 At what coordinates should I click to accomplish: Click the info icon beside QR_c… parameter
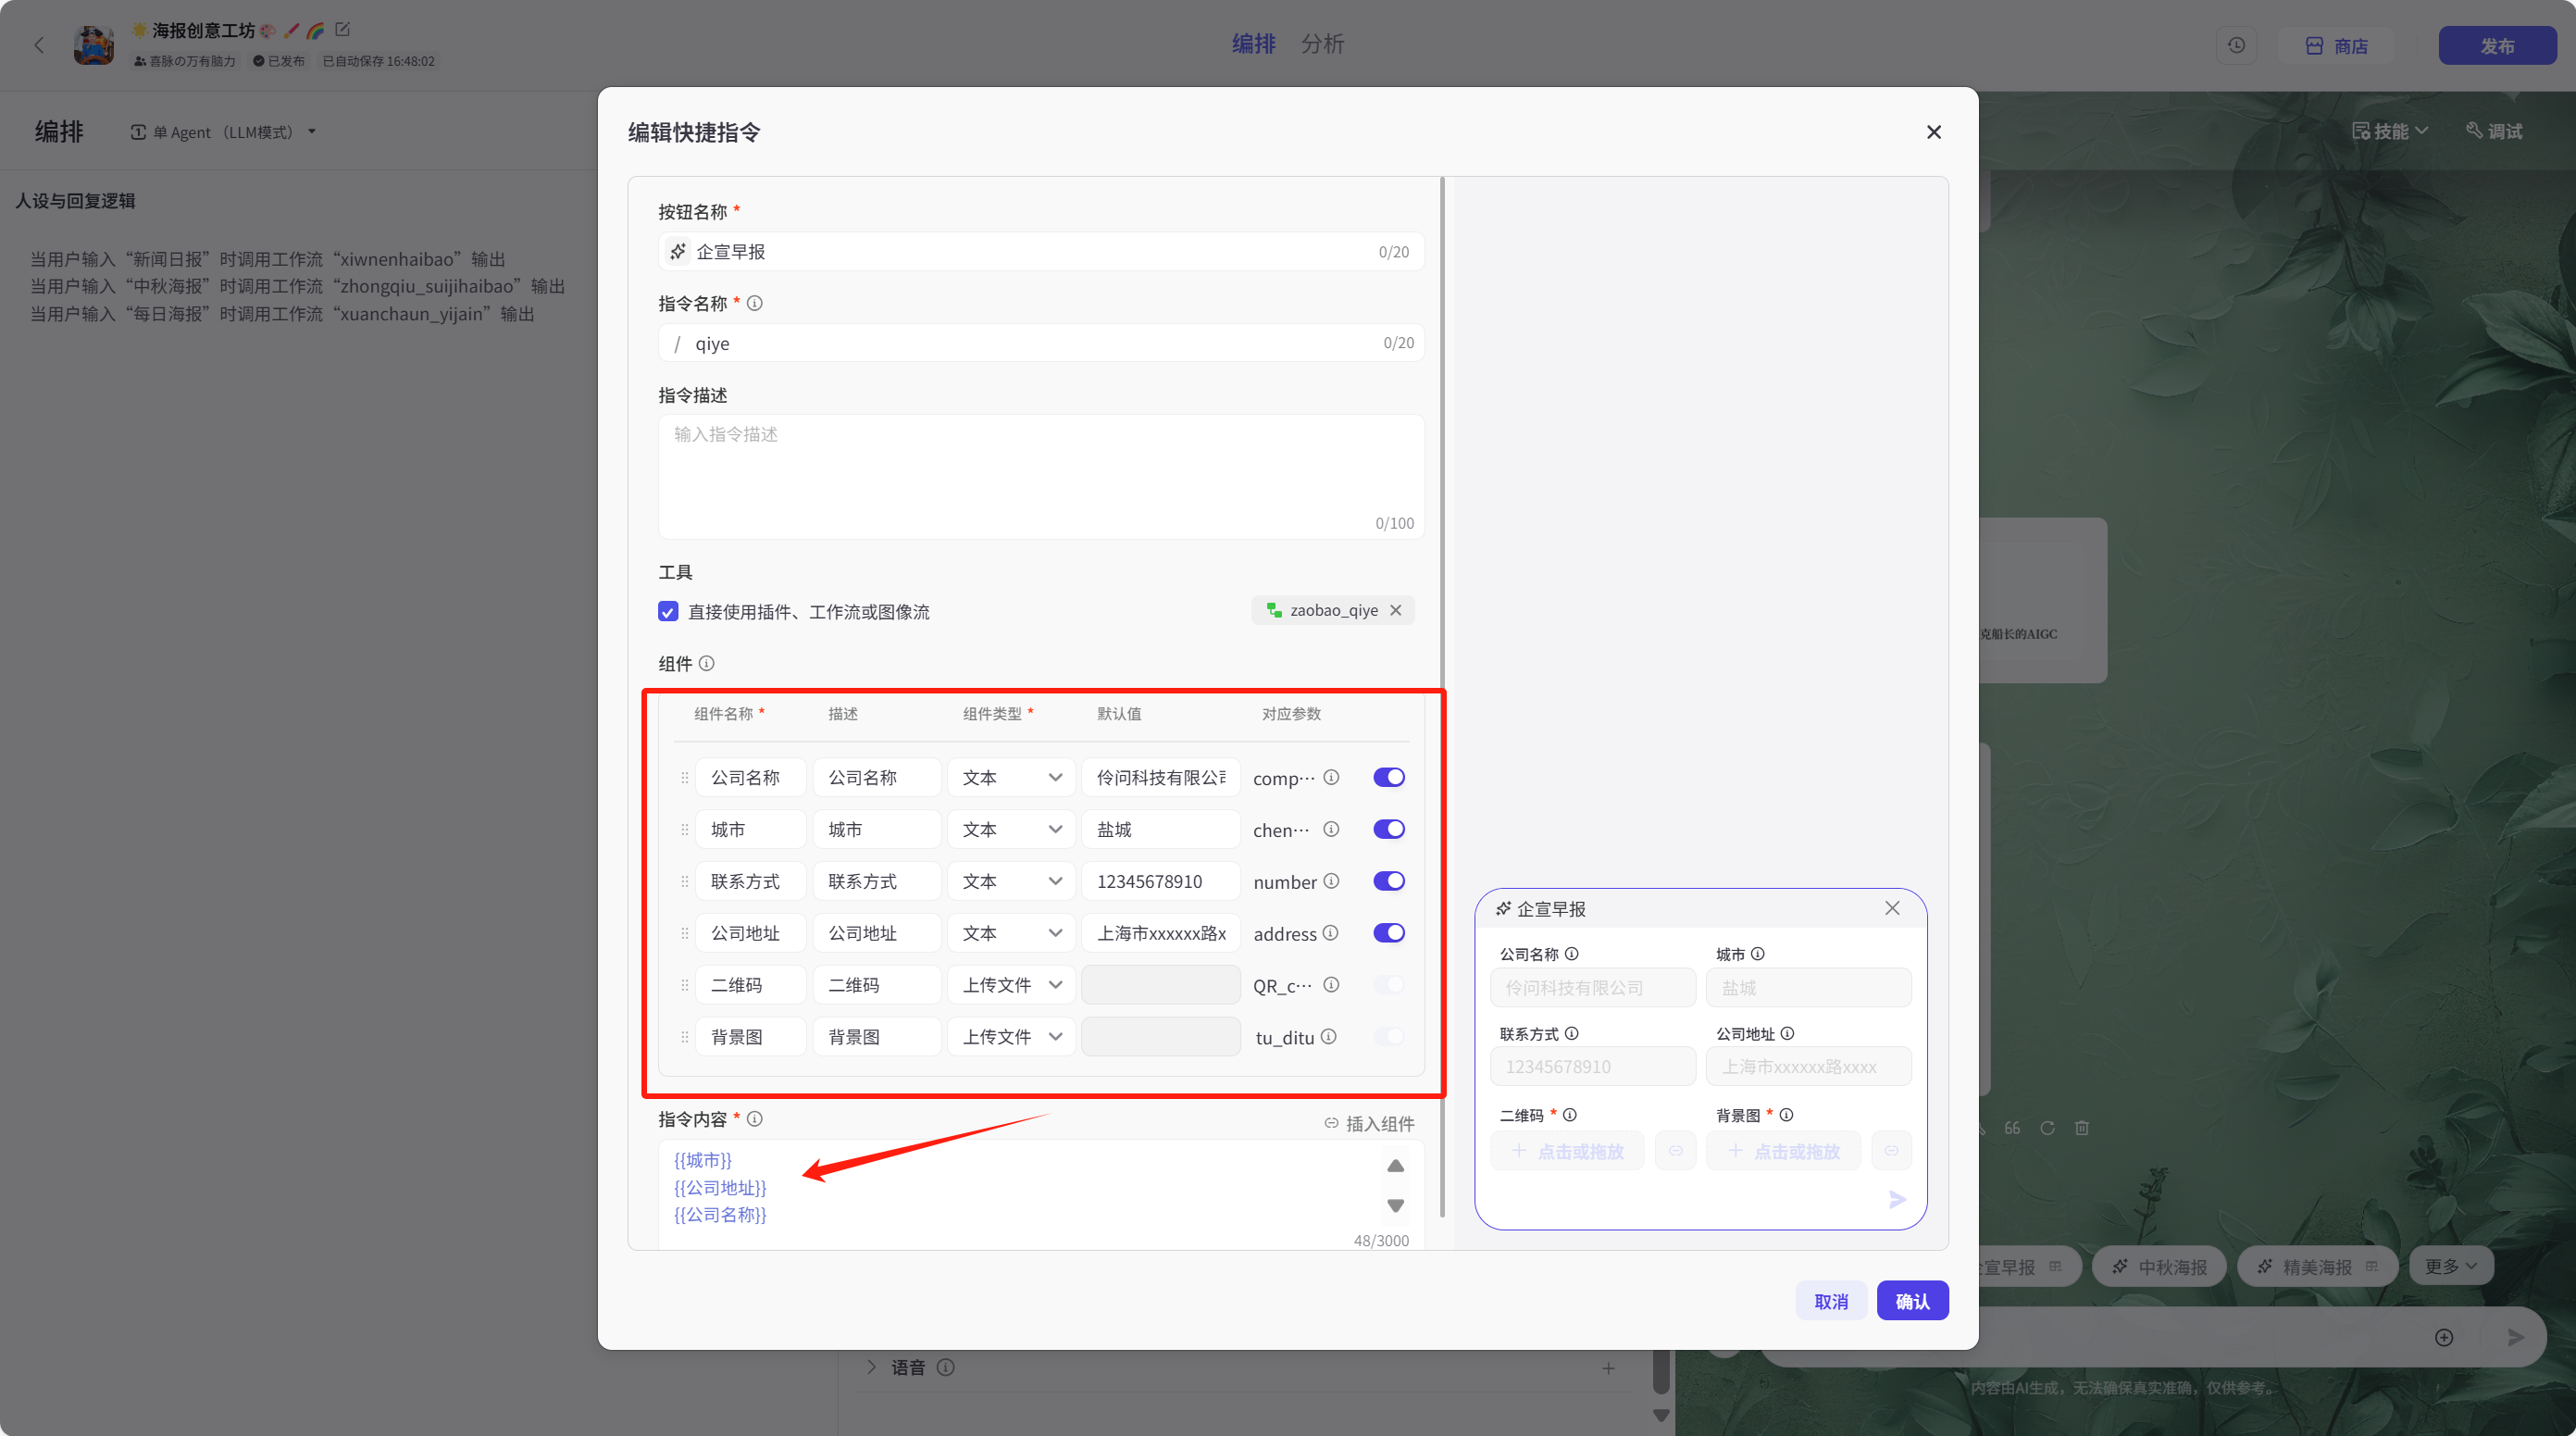[1331, 985]
